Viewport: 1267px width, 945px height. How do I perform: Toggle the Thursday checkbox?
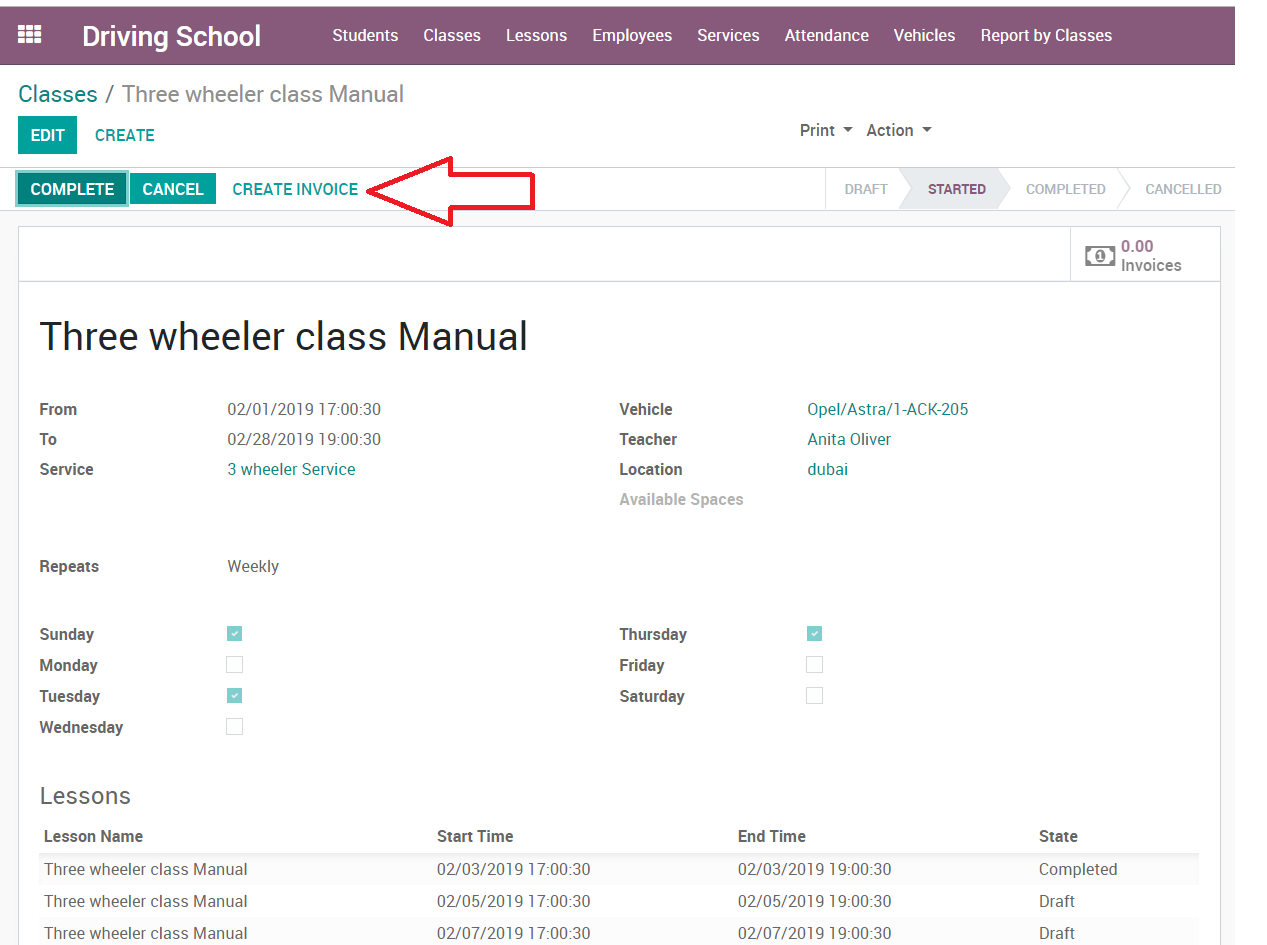point(814,634)
